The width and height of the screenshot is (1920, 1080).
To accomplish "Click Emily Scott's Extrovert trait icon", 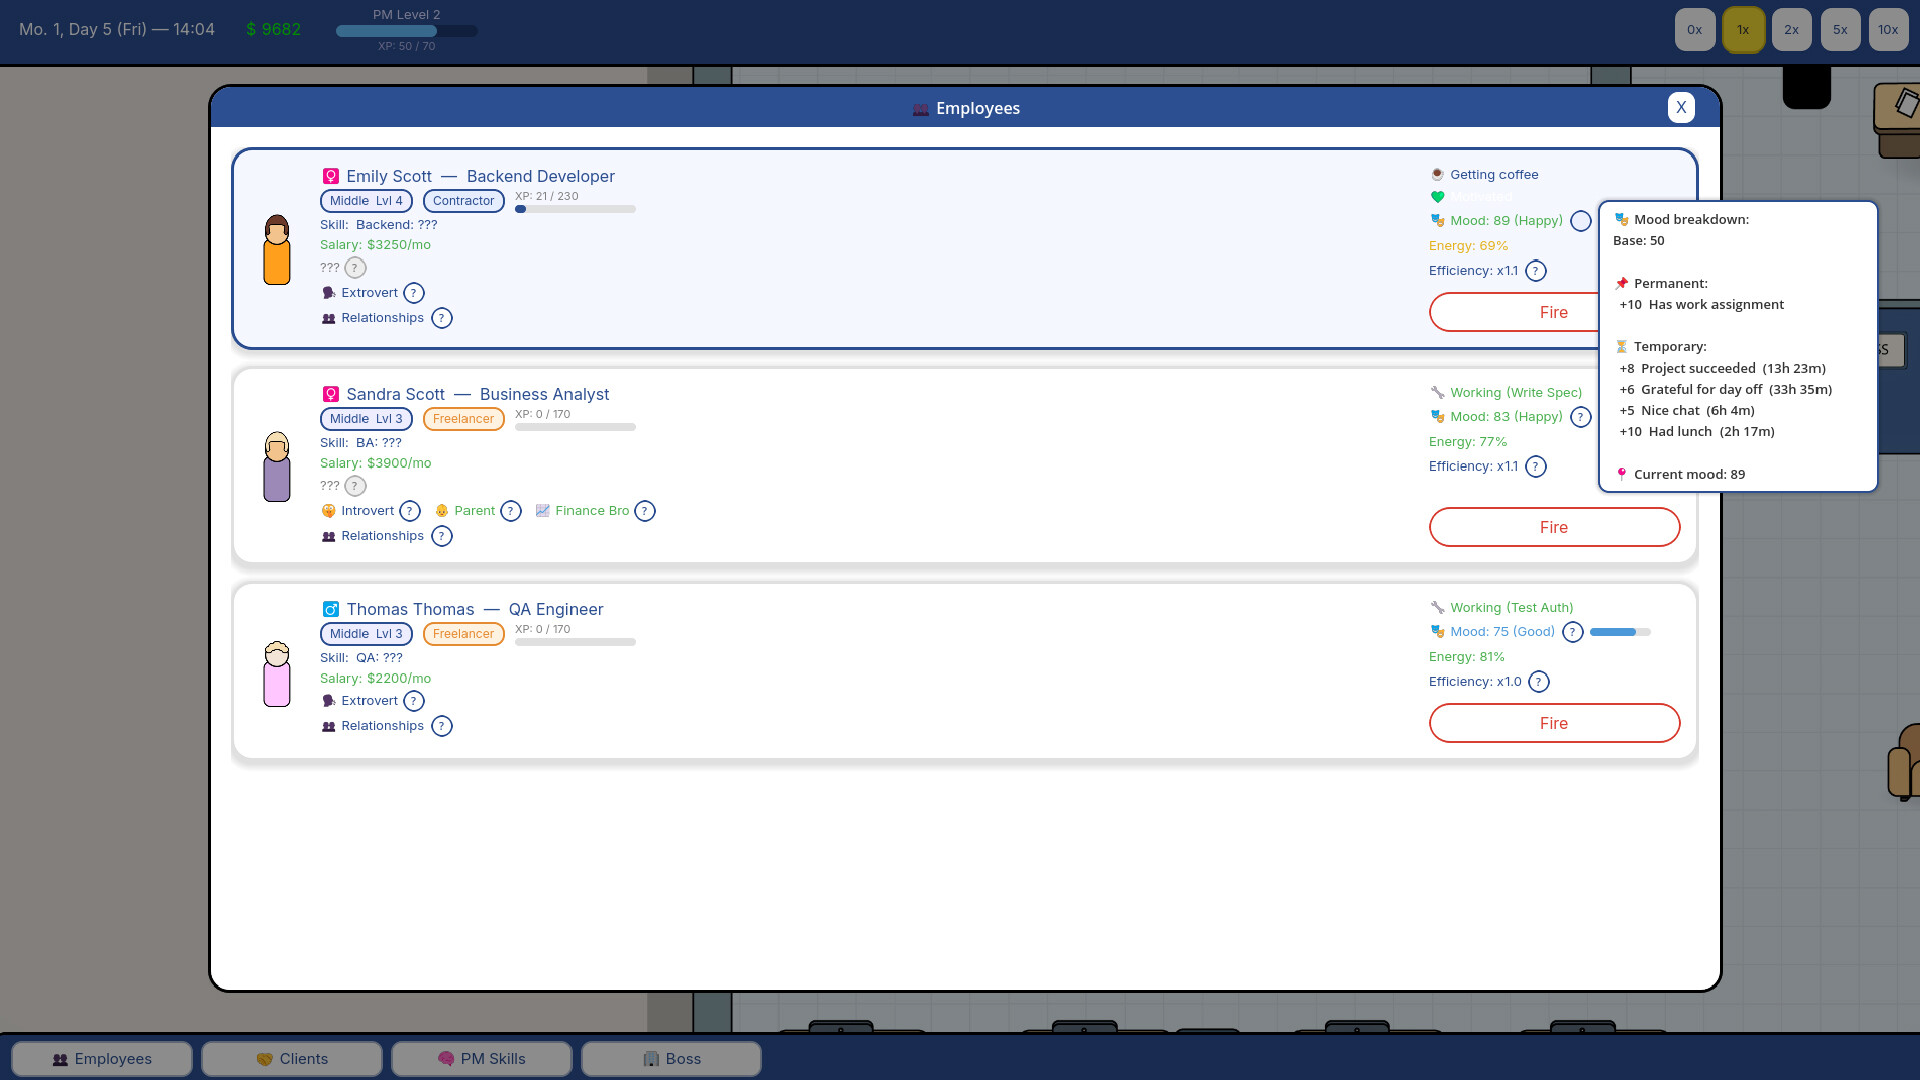I will coord(329,293).
